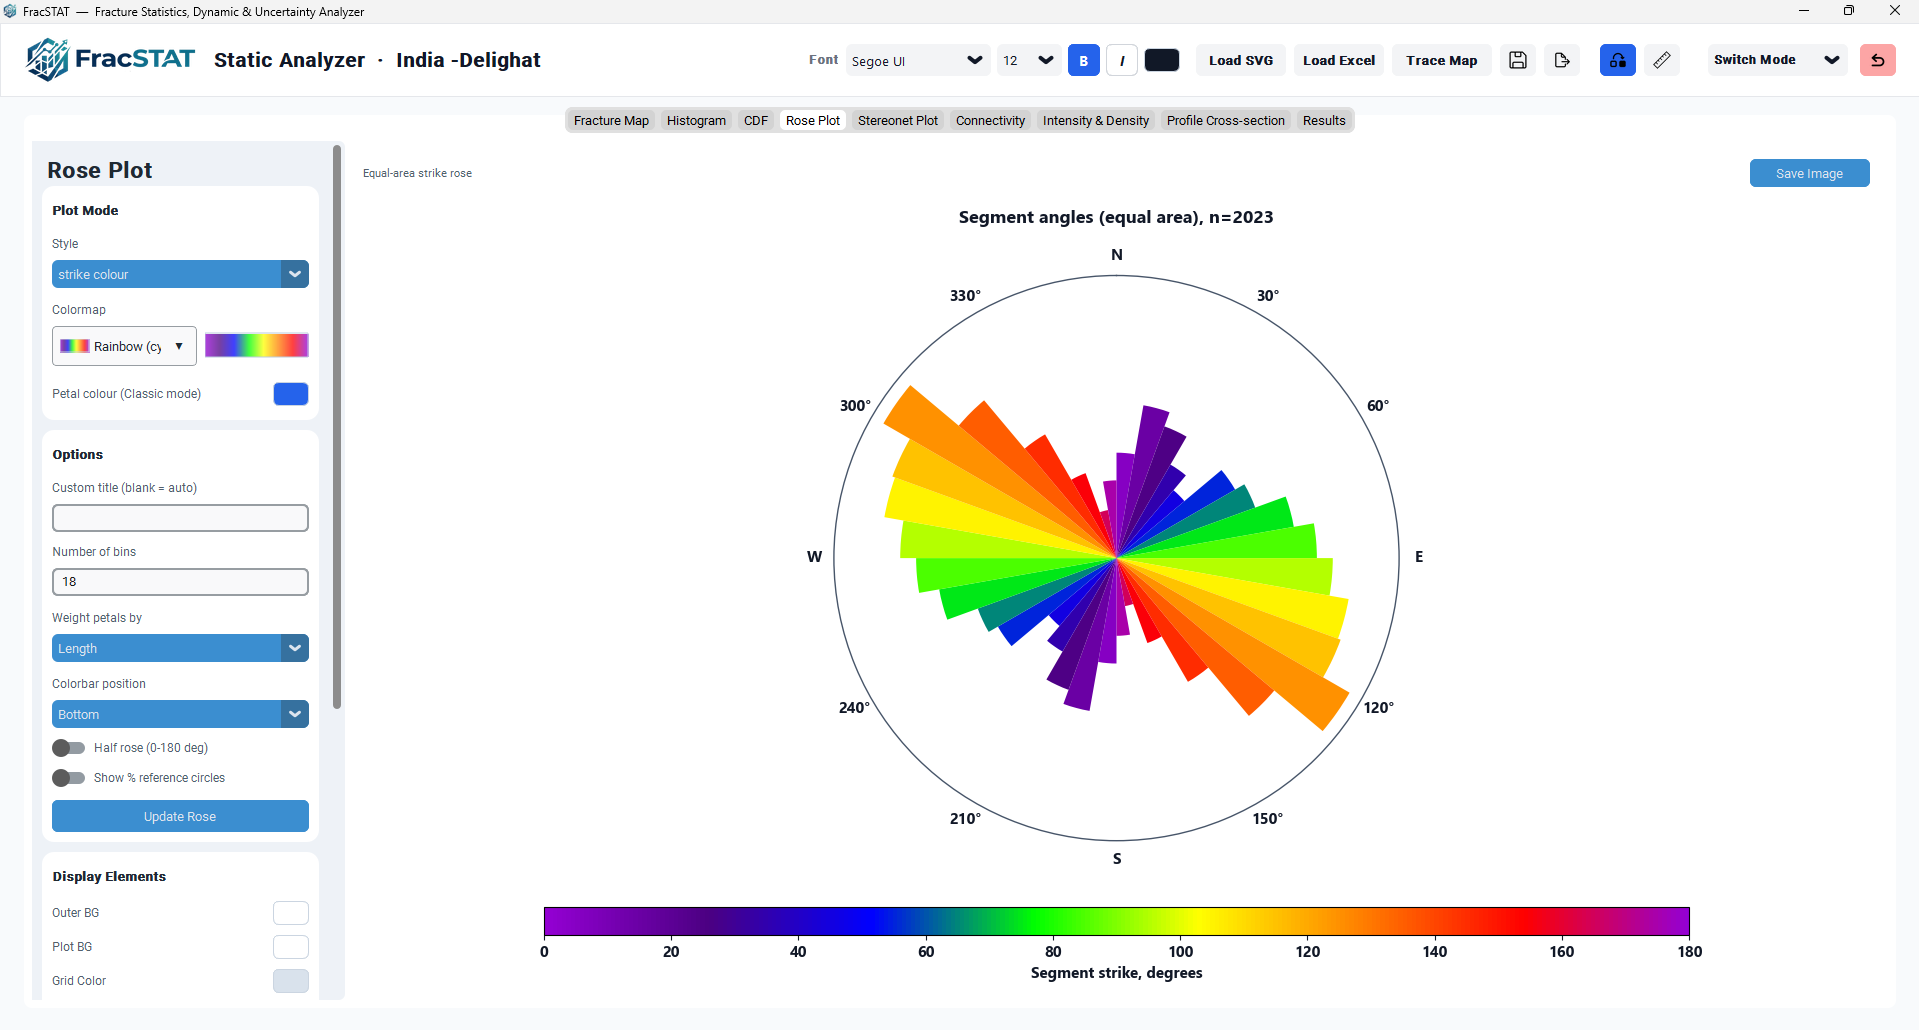Click the save floppy disk icon
This screenshot has height=1030, width=1919.
click(1518, 60)
